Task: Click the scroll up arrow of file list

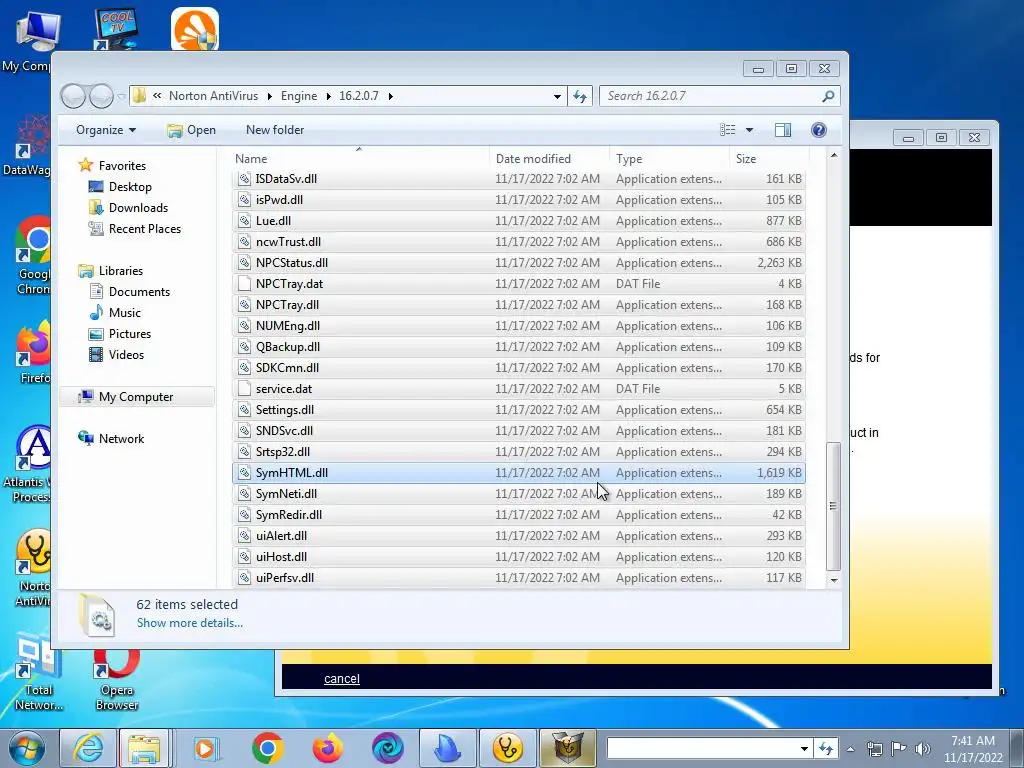Action: (x=833, y=155)
